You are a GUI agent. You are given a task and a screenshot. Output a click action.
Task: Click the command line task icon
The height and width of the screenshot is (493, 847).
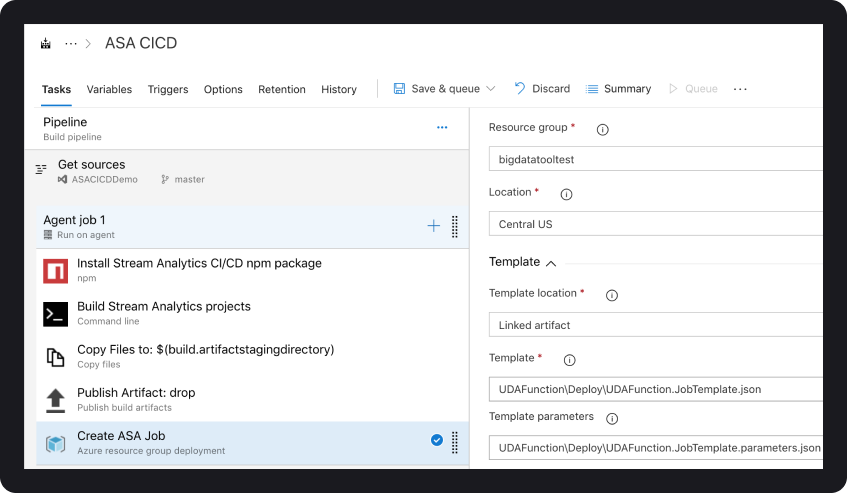point(56,314)
